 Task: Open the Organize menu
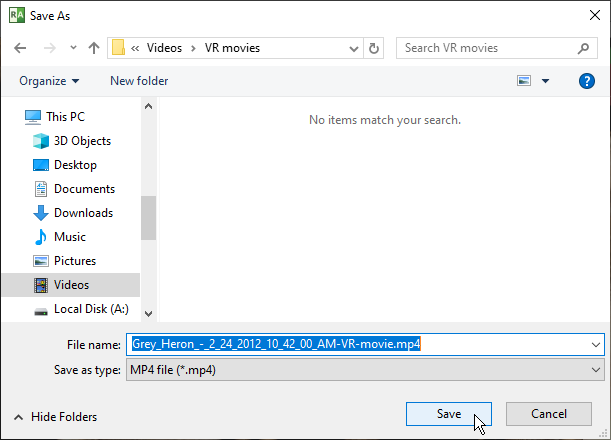(x=48, y=81)
